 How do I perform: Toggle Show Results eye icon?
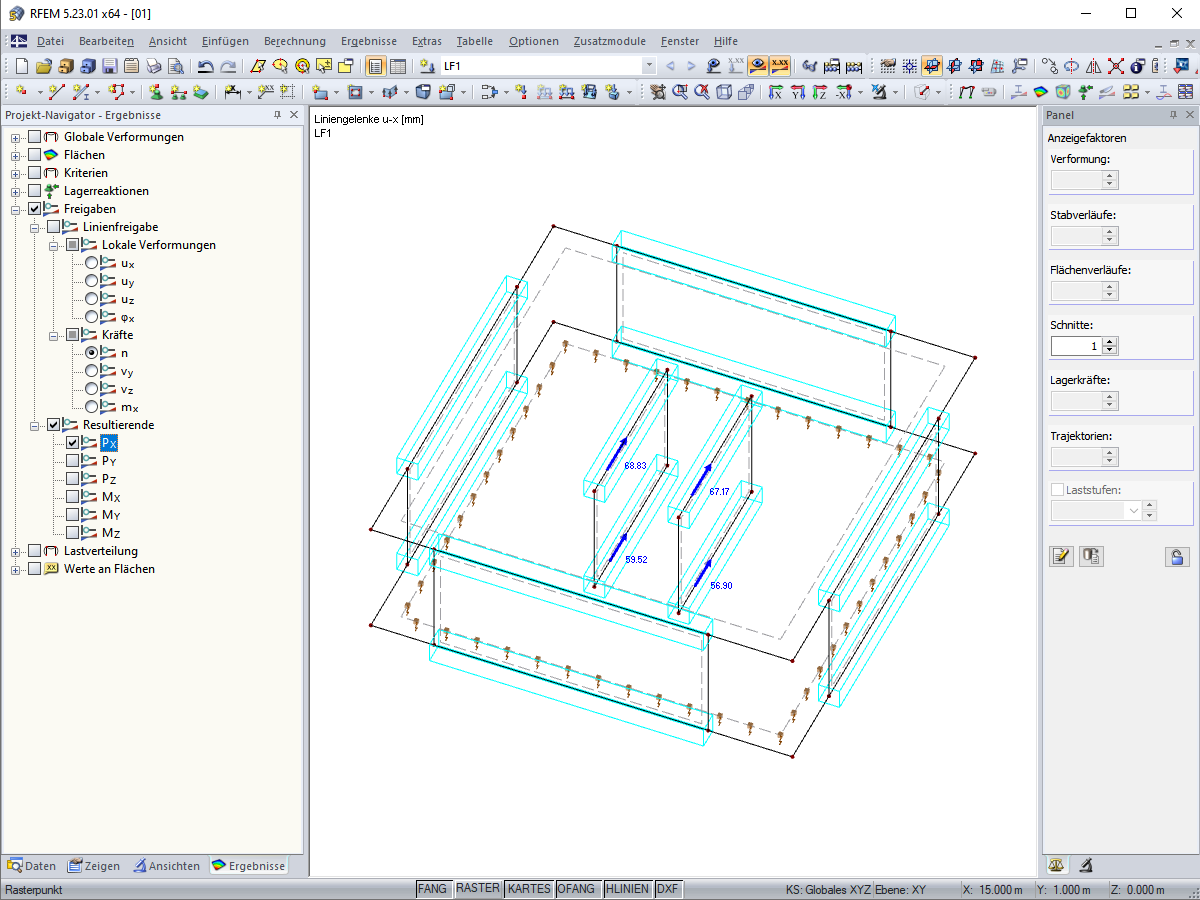(x=758, y=66)
